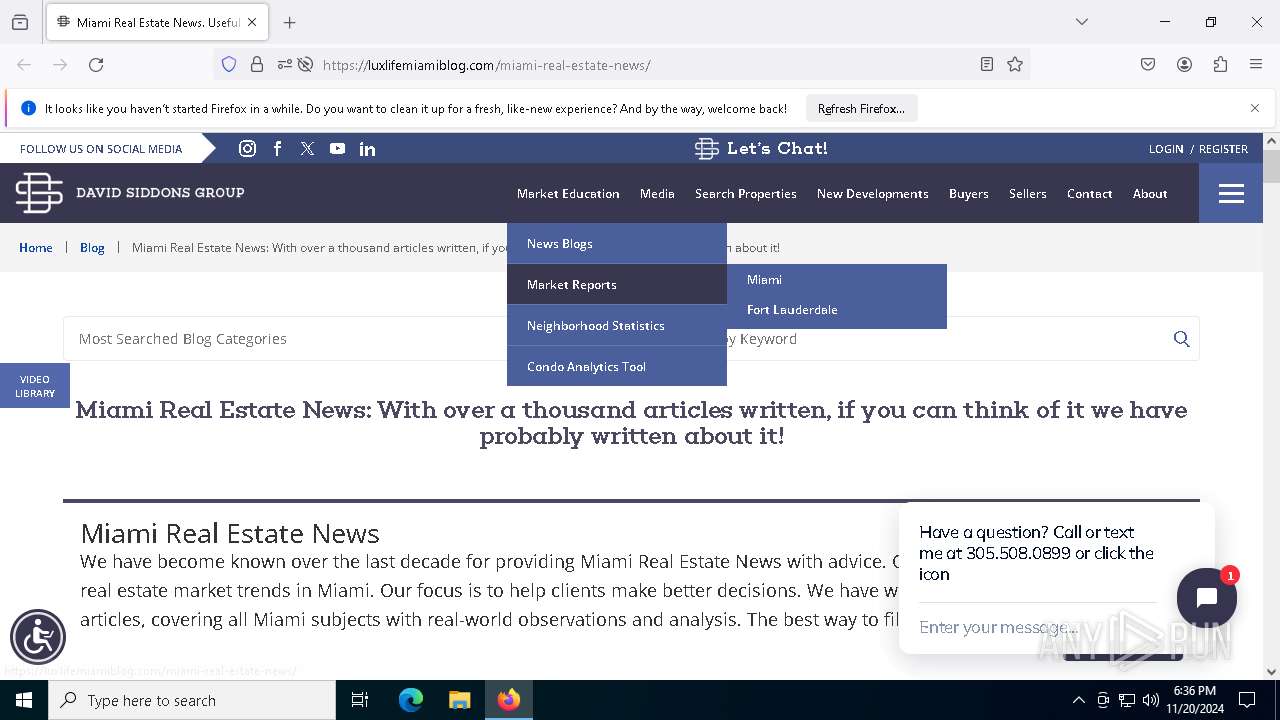Click the Firefox taskbar icon
Image resolution: width=1280 pixels, height=720 pixels.
tap(509, 700)
